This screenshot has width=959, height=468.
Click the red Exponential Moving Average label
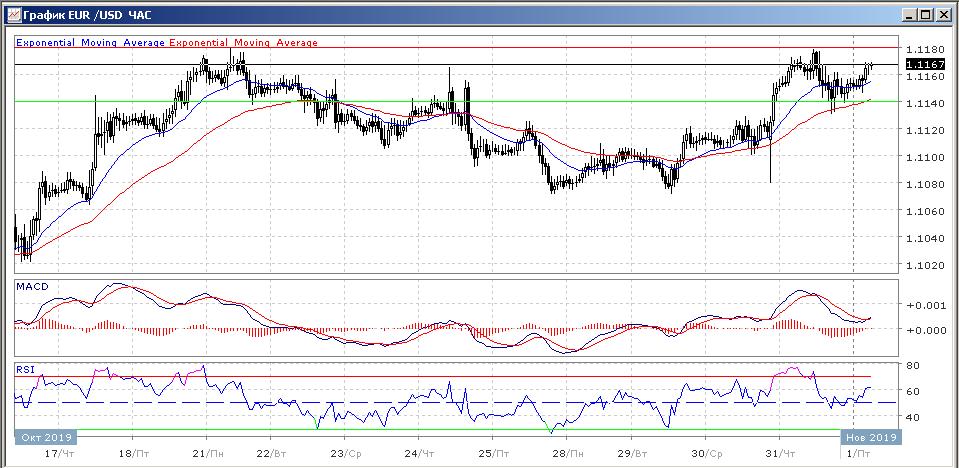[x=244, y=43]
